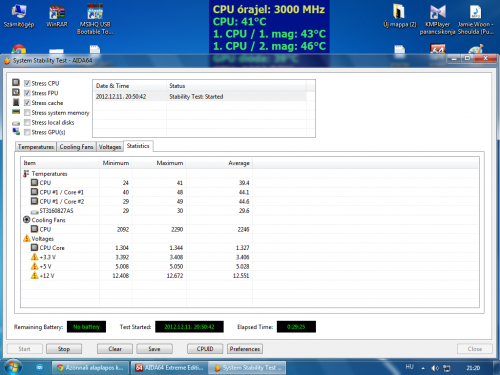Open MSIHQ USB Bootable Tool shortcut
The image size is (500, 375).
coord(95,19)
